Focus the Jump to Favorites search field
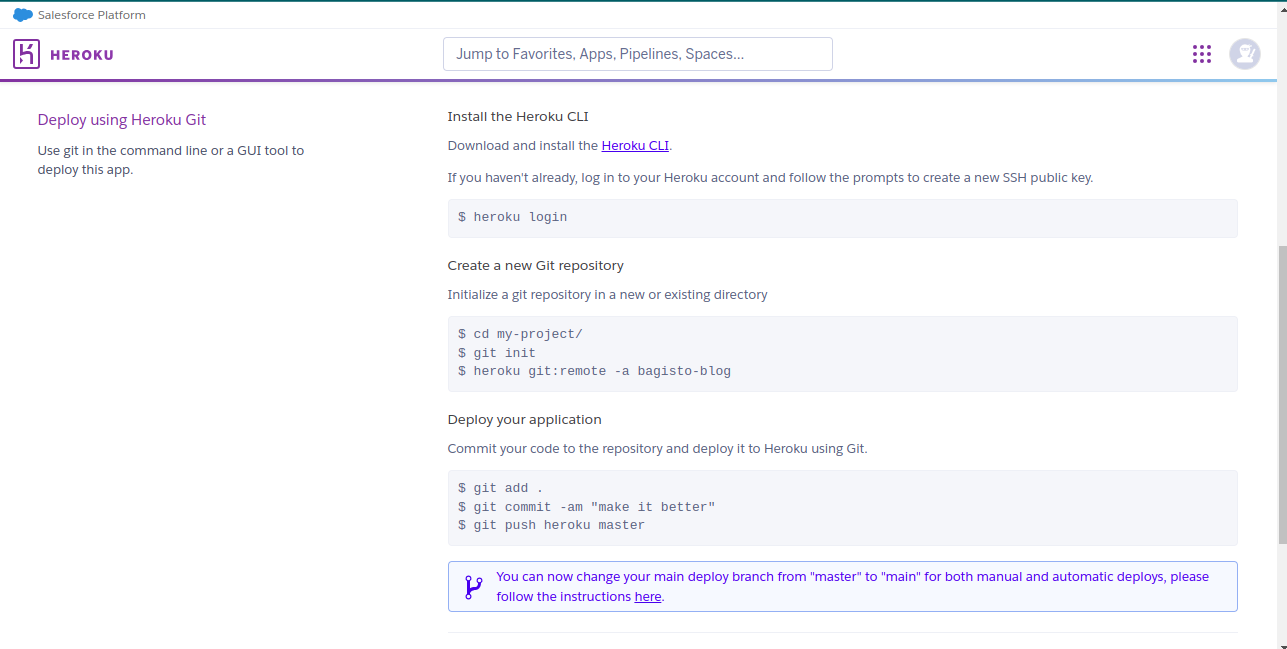1287x649 pixels. [x=638, y=54]
